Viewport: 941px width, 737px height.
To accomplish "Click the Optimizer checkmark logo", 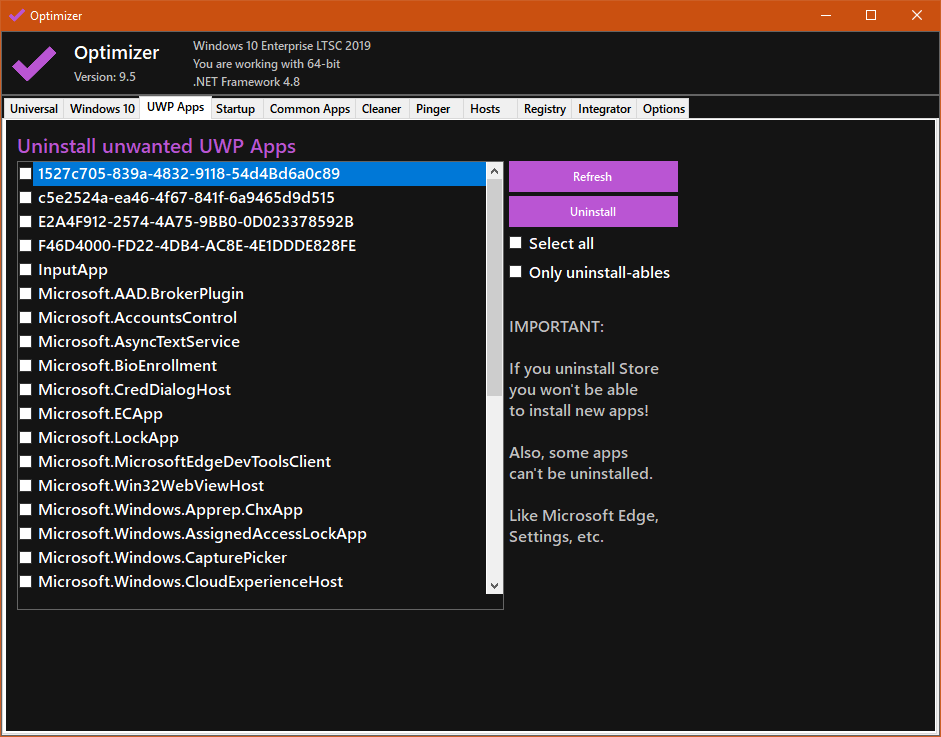I will click(34, 64).
